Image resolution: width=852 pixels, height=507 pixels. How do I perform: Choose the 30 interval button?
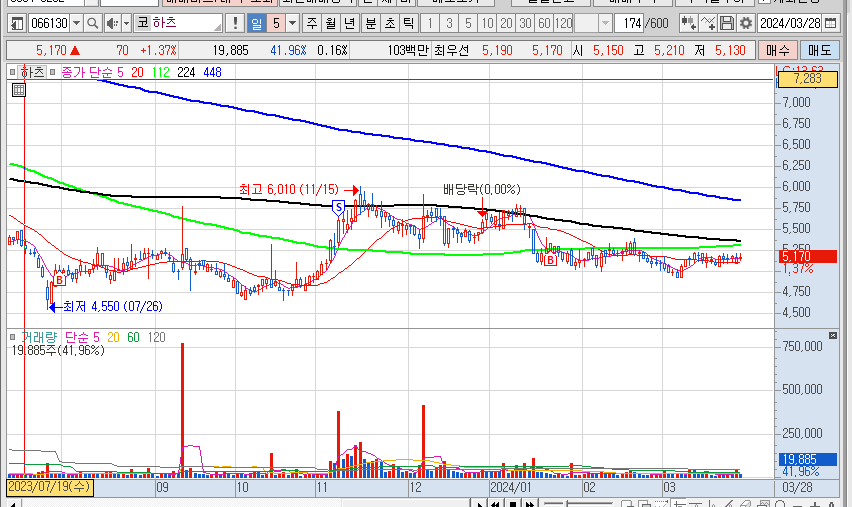coord(525,23)
